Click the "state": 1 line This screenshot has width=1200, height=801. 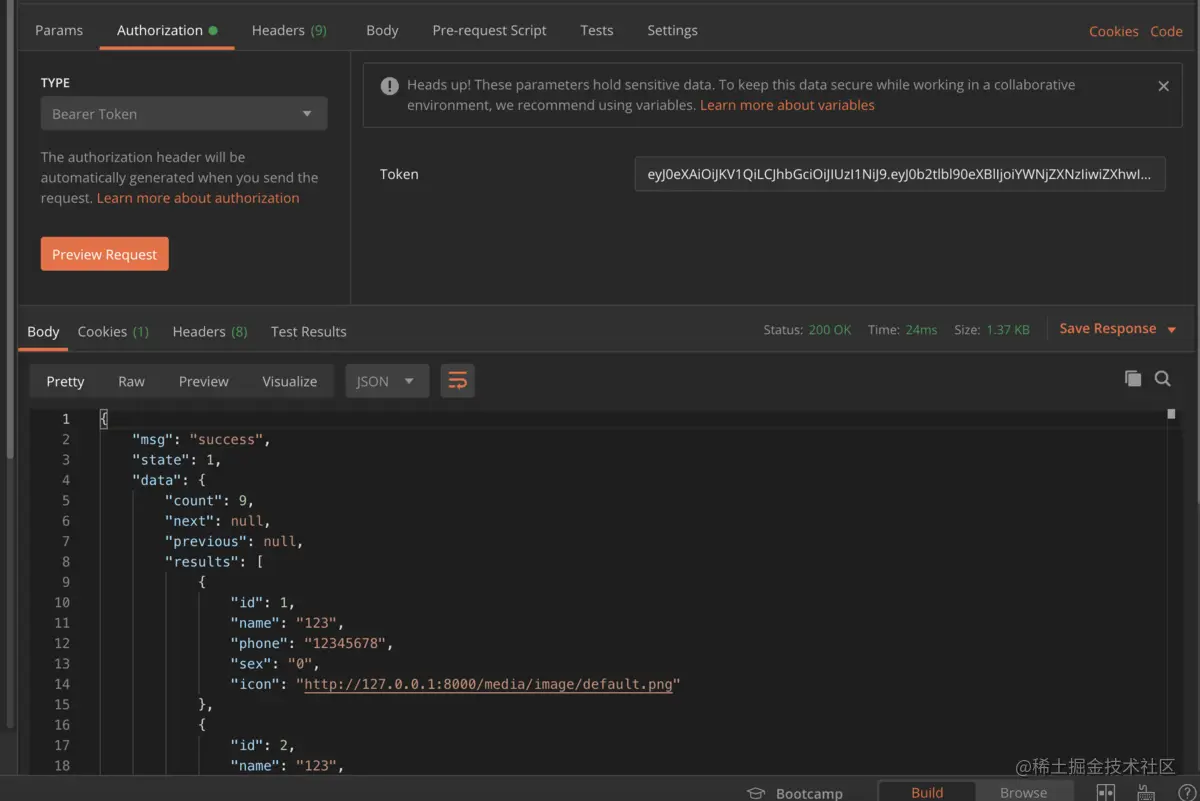click(x=176, y=459)
